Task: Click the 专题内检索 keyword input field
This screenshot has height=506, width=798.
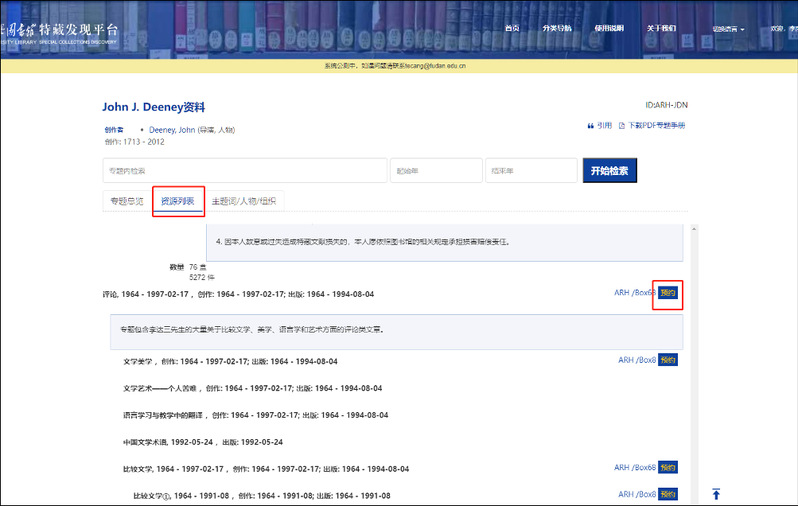Action: tap(244, 171)
